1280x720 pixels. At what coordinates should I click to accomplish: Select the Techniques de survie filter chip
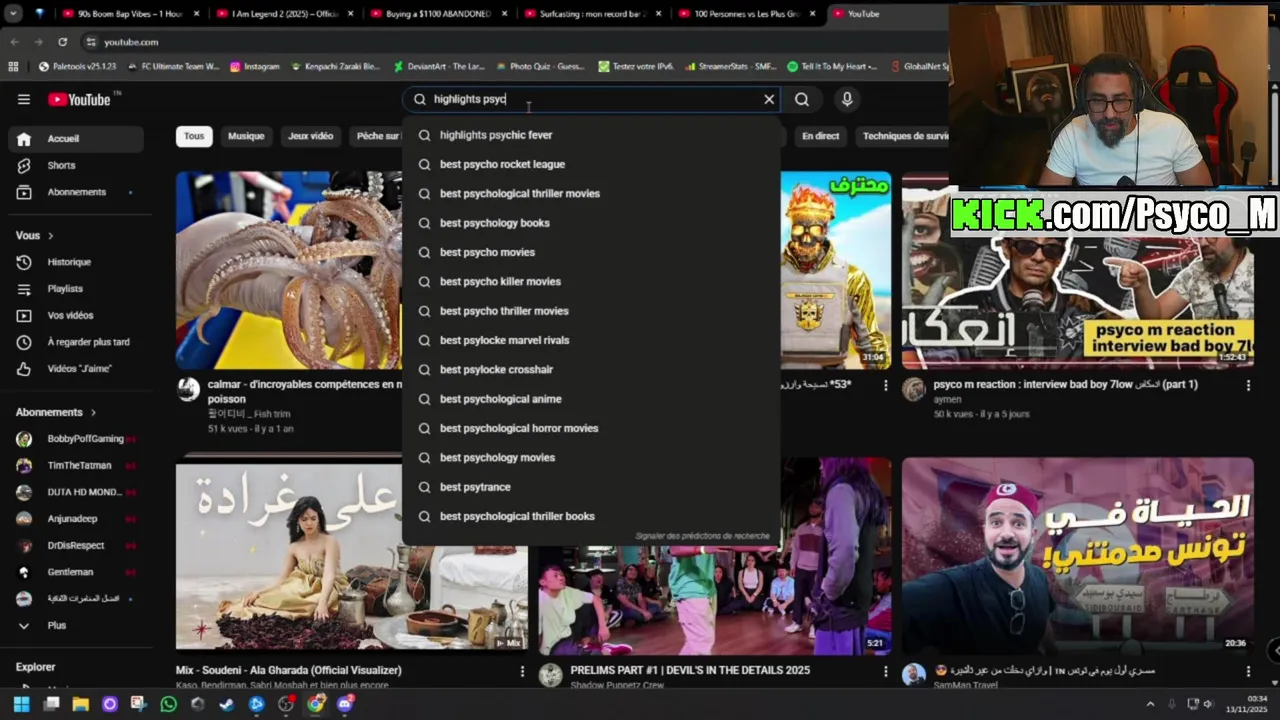click(x=906, y=136)
